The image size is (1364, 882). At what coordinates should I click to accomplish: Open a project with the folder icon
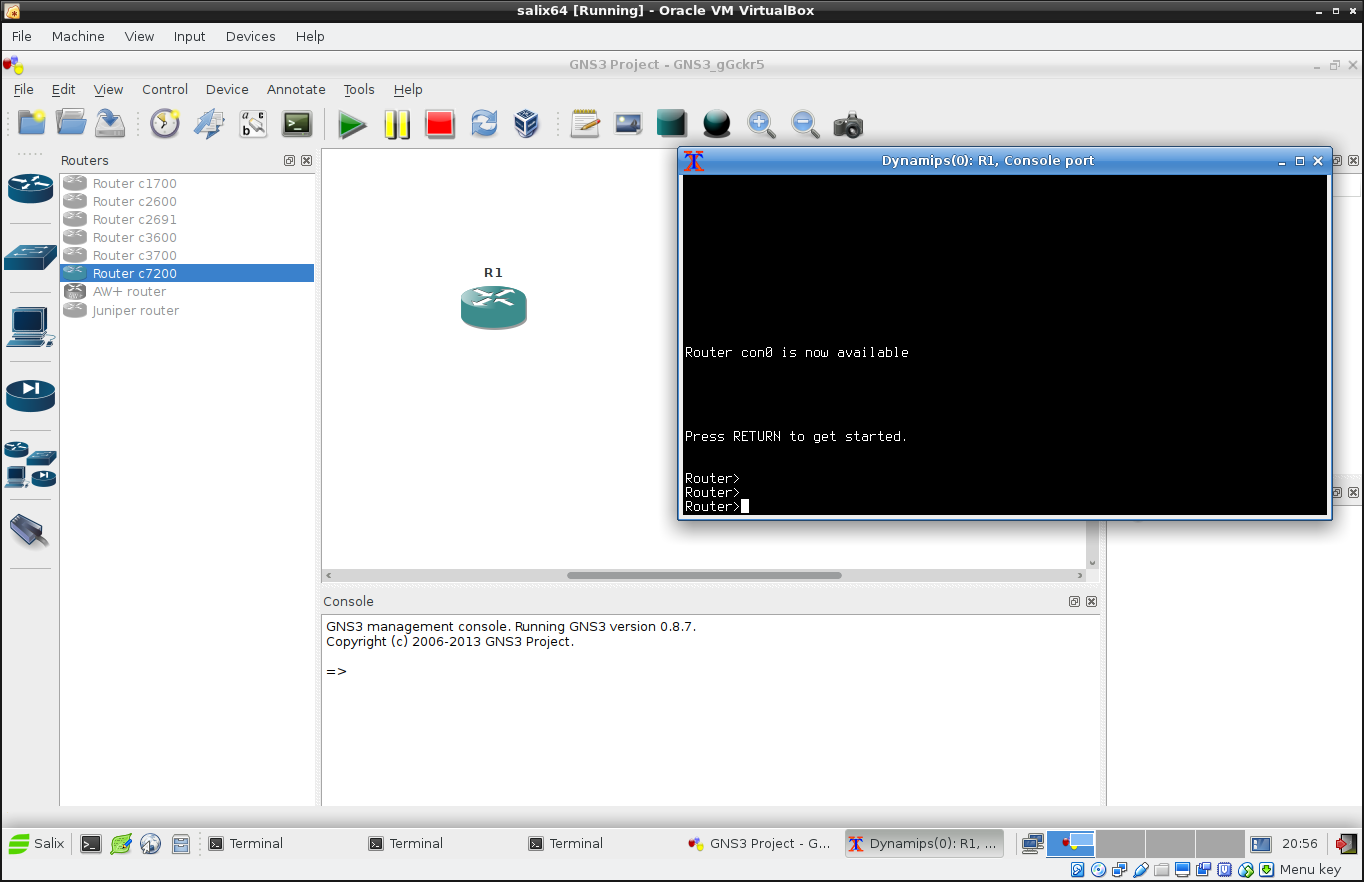71,124
